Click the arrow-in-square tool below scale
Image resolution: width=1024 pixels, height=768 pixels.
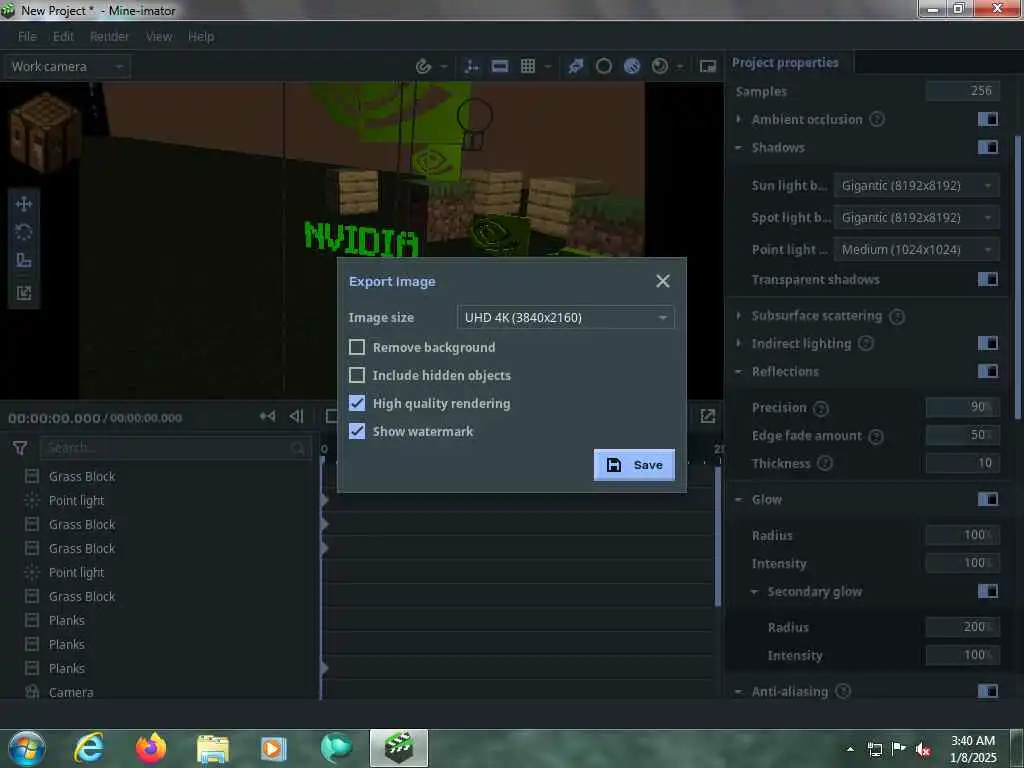(24, 293)
